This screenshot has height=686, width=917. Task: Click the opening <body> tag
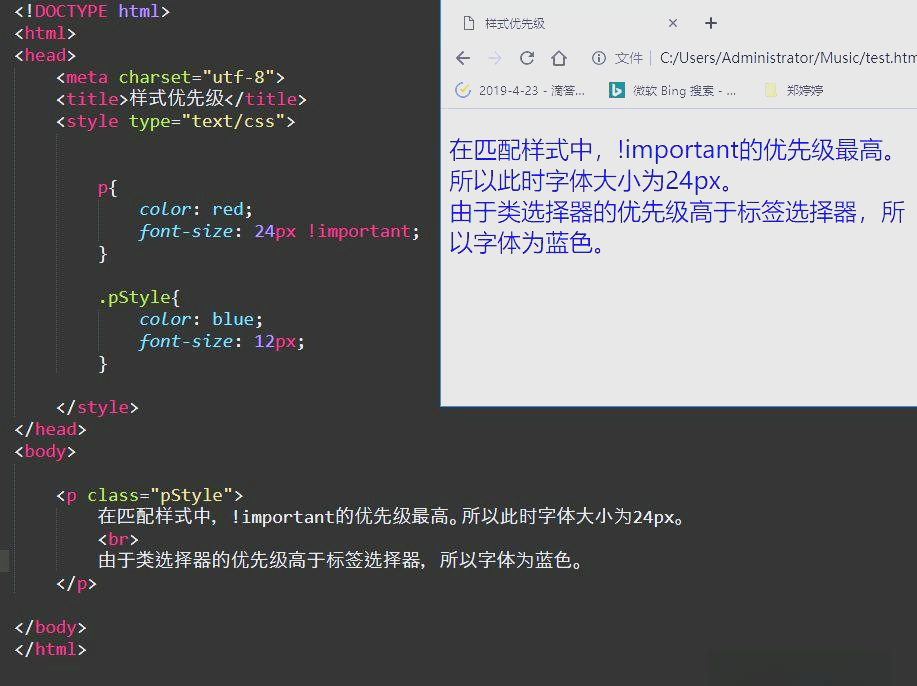[x=45, y=451]
